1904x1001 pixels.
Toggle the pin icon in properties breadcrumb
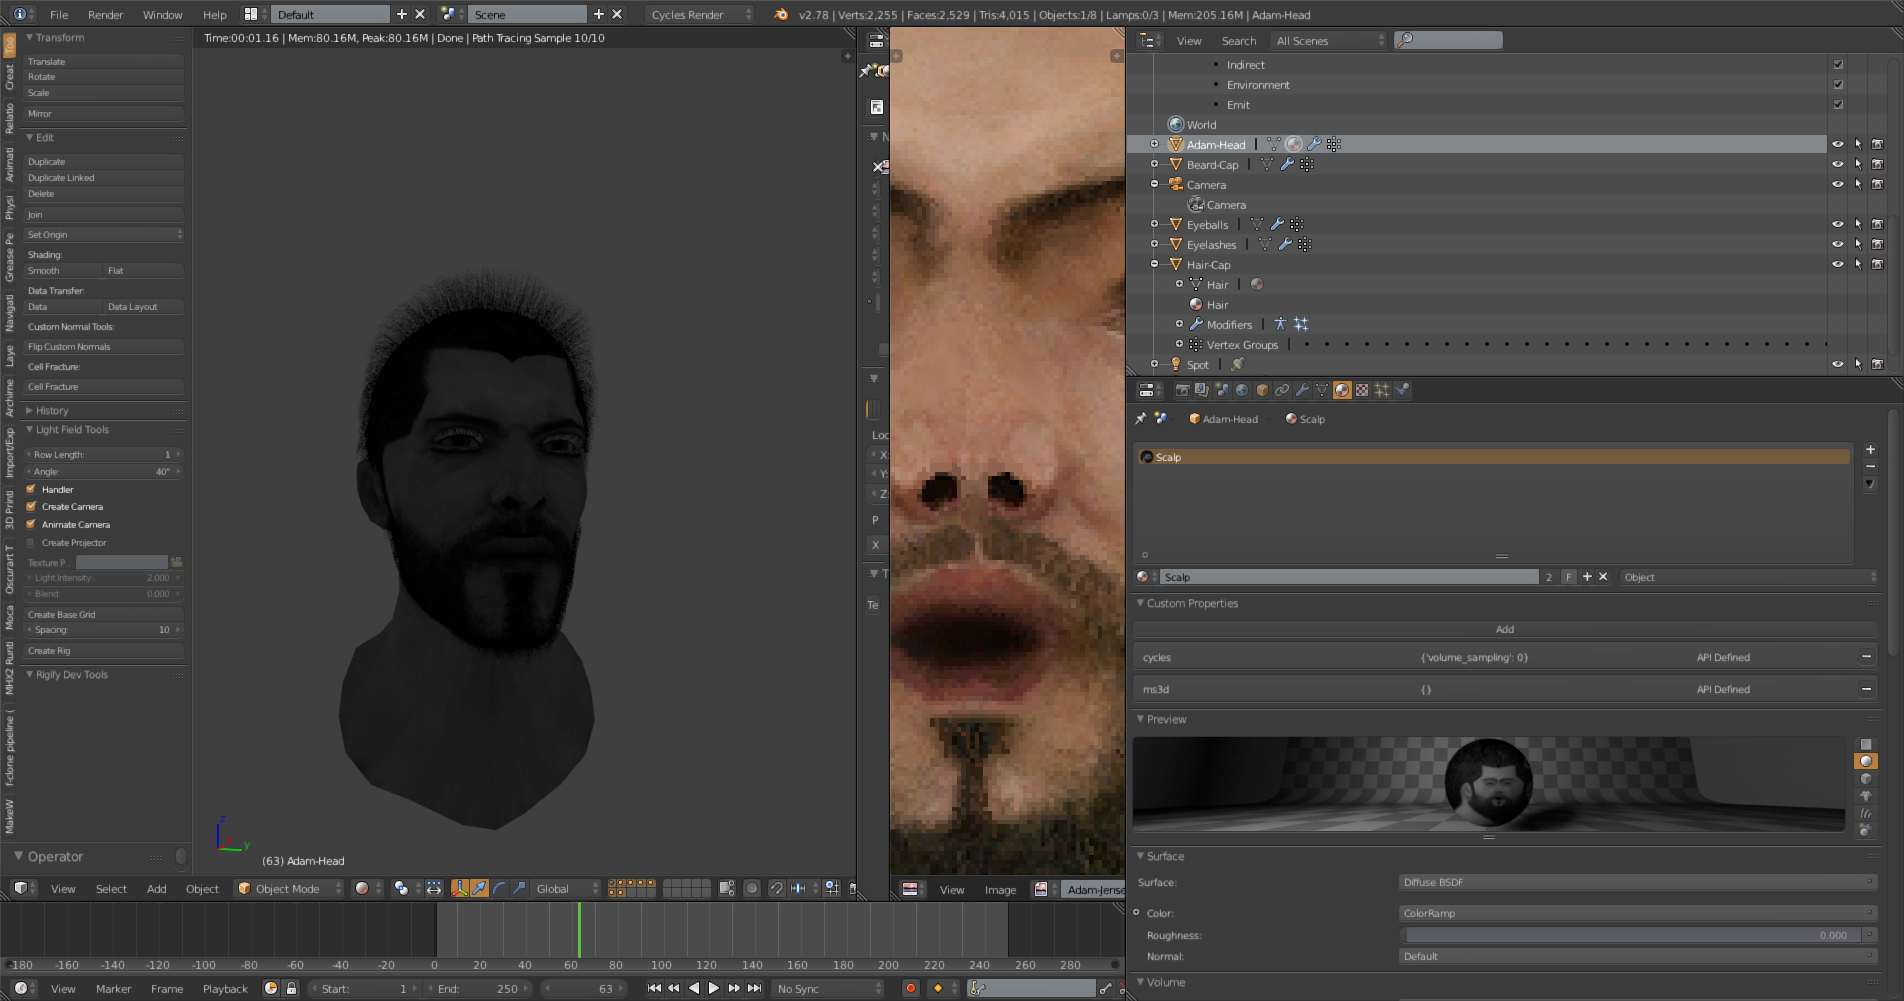(x=1141, y=419)
